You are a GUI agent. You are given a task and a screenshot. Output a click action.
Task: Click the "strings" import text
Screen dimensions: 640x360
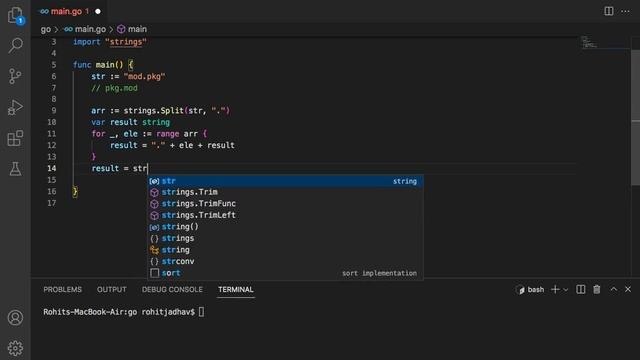(126, 42)
